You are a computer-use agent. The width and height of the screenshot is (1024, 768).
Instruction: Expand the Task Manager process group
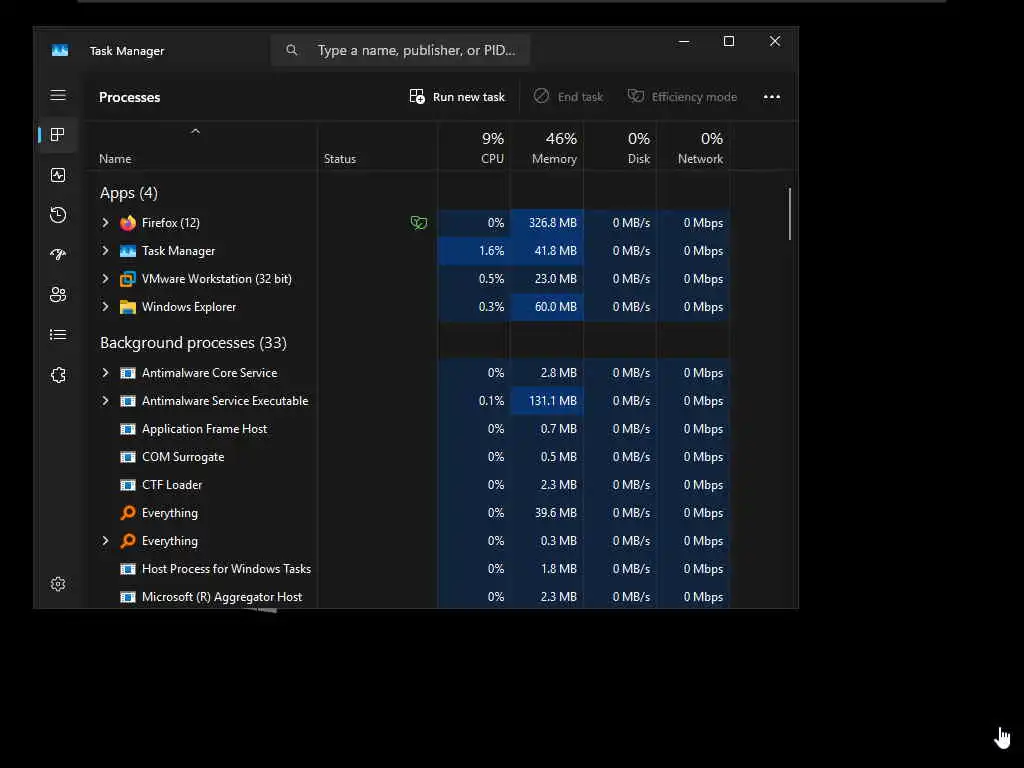pos(105,251)
